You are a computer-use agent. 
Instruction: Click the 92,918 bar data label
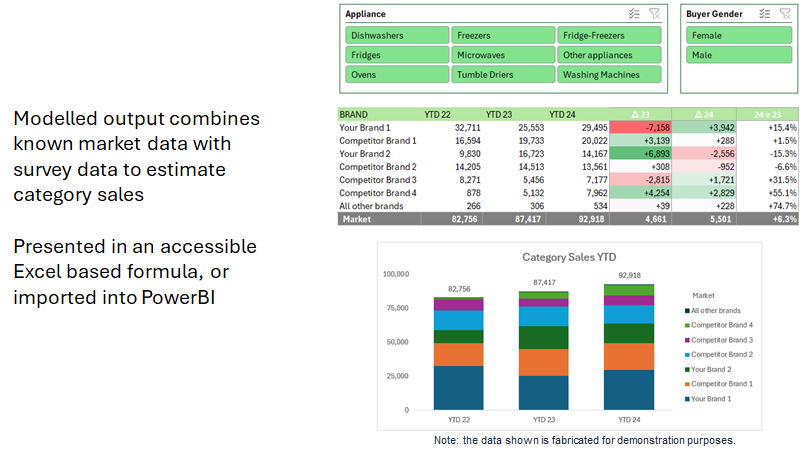(629, 275)
